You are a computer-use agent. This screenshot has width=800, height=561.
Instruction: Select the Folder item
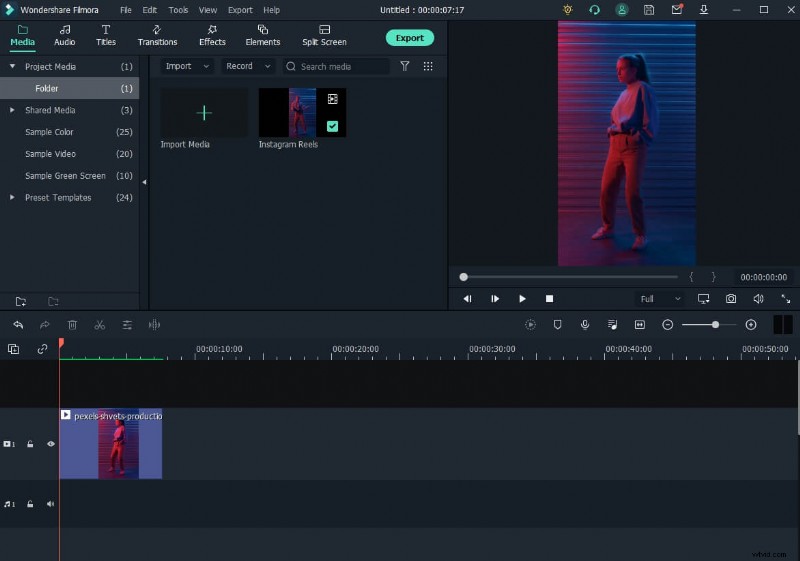tap(69, 88)
